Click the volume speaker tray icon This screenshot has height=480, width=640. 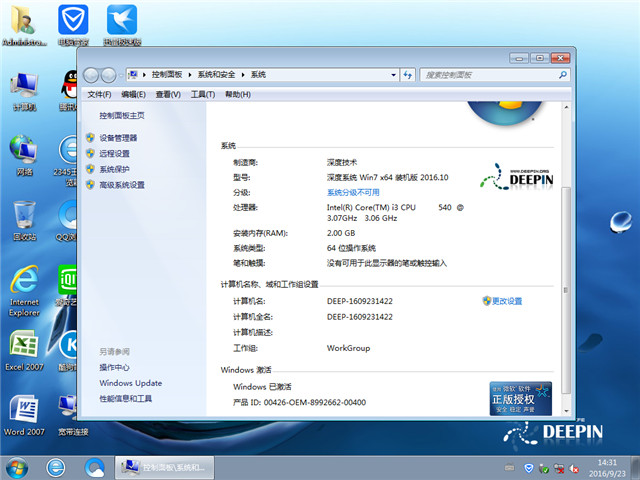[574, 468]
